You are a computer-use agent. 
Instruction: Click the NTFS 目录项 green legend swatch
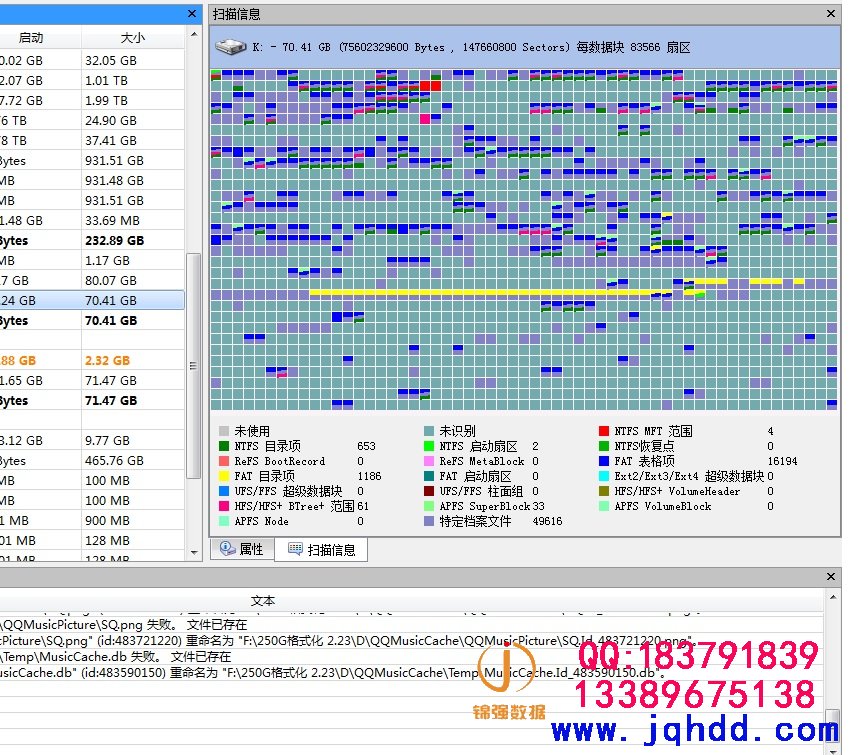click(x=224, y=446)
